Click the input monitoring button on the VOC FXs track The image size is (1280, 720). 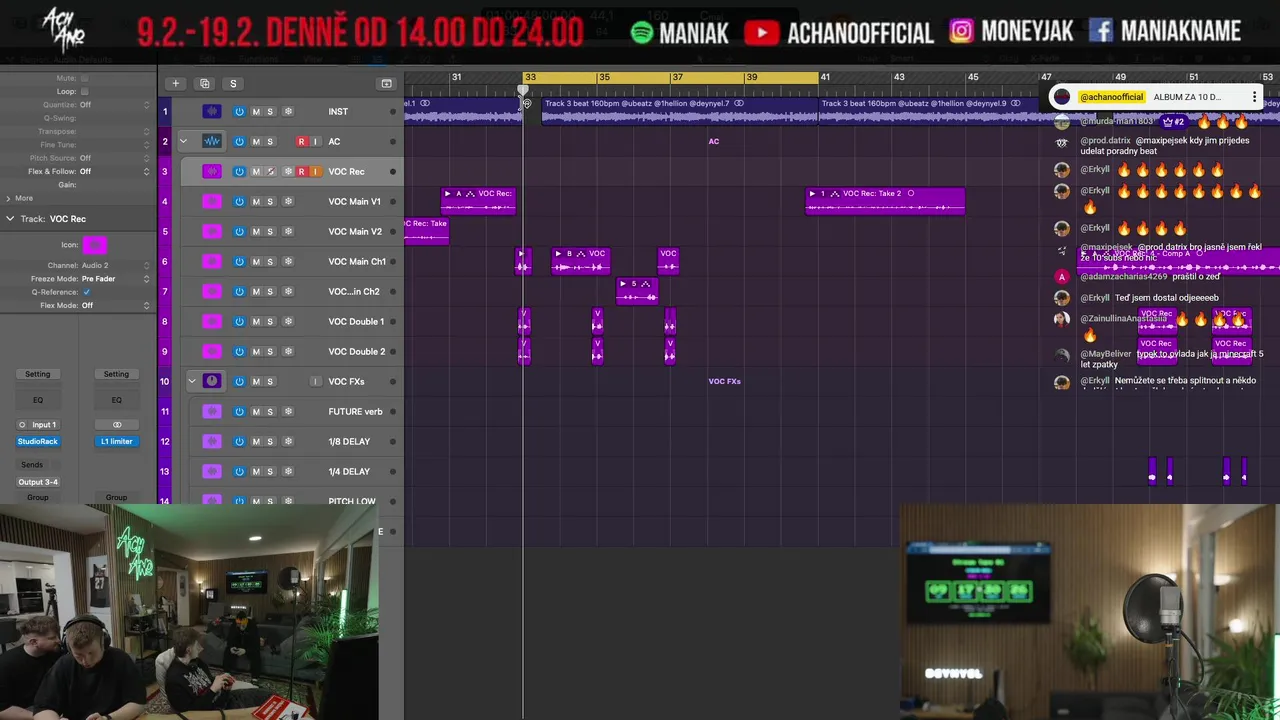315,381
